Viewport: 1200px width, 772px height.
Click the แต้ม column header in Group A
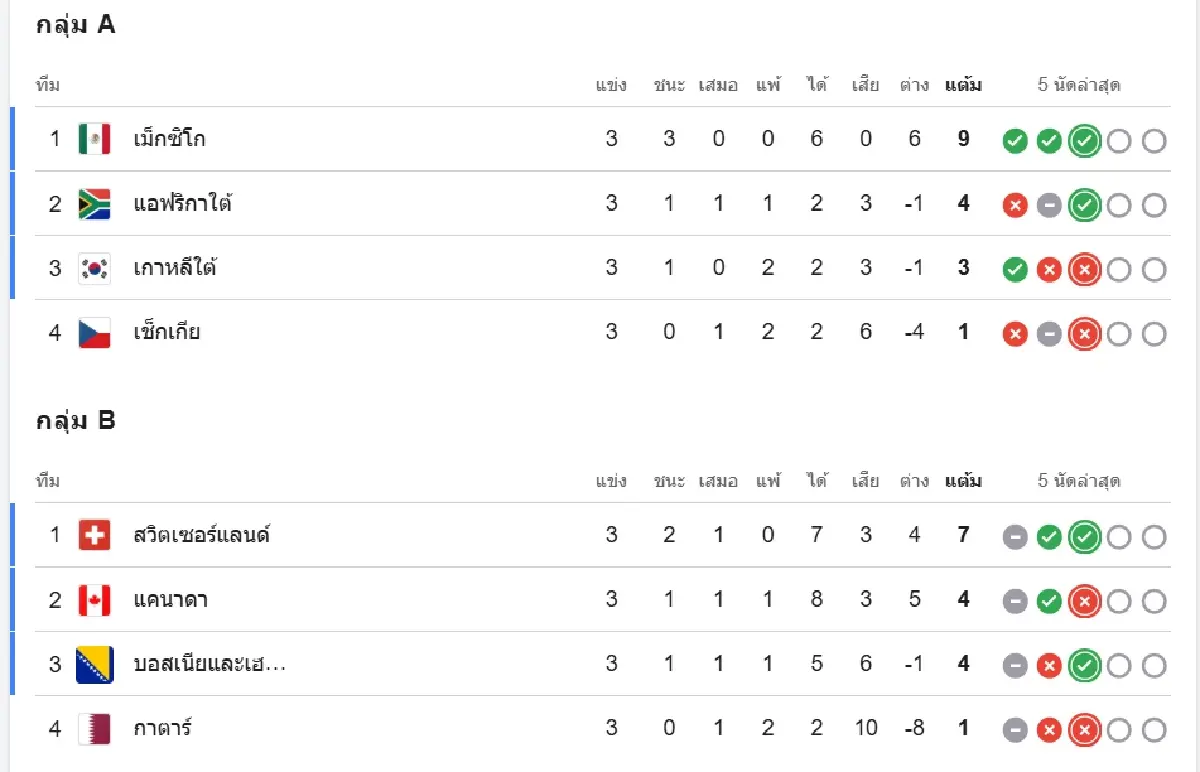click(x=963, y=85)
